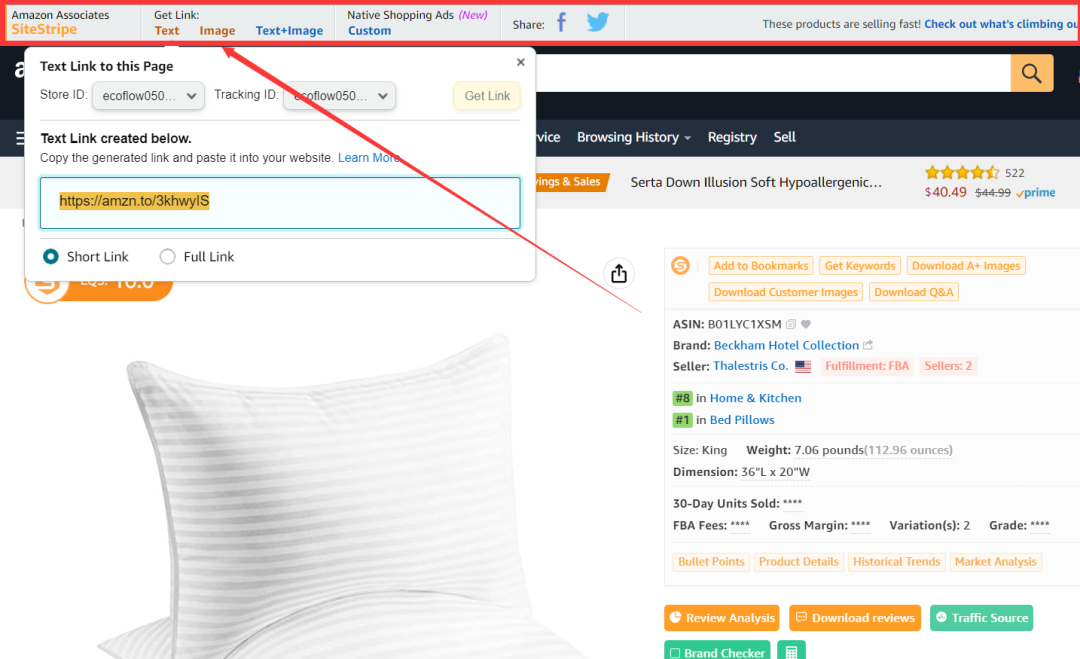Open the Bed Pillows category link
This screenshot has height=659, width=1080.
coord(742,420)
